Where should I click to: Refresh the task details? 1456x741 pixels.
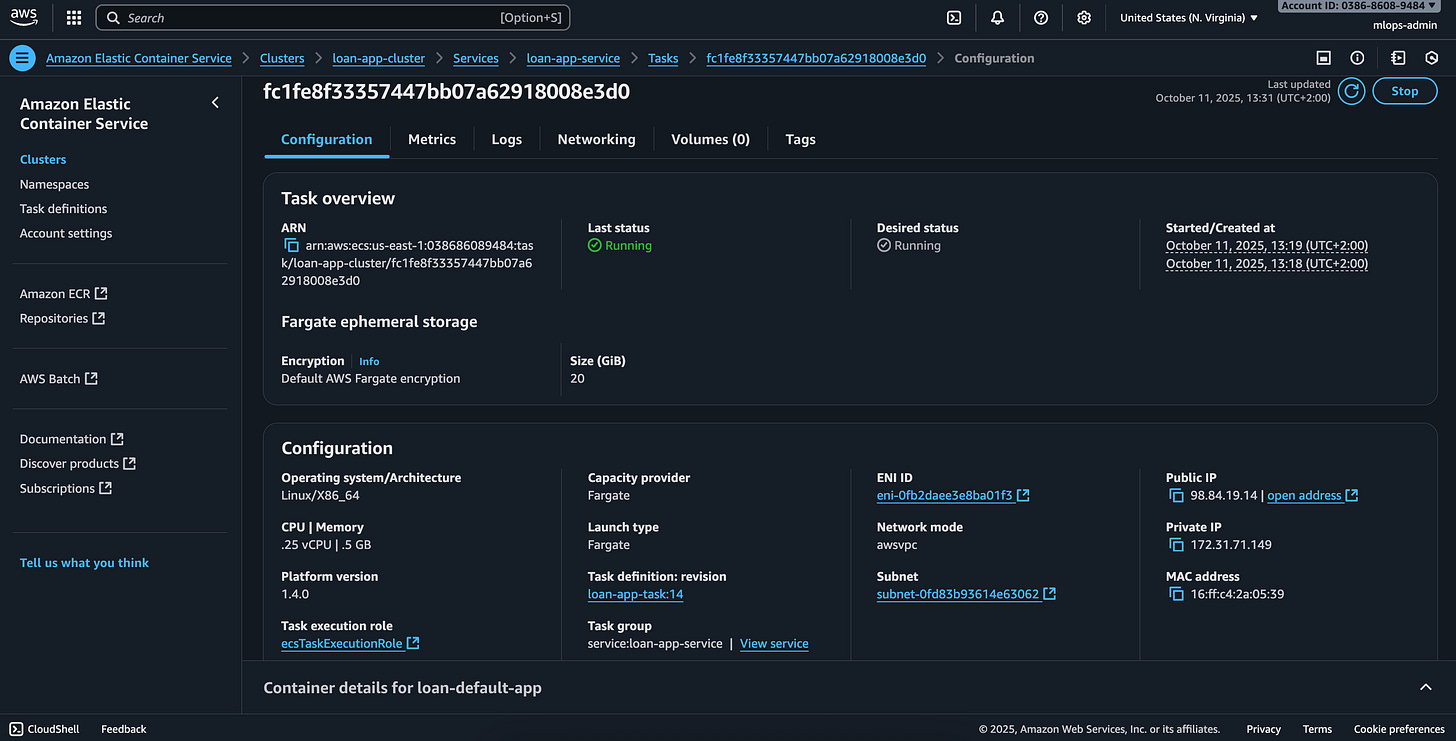pyautogui.click(x=1351, y=91)
